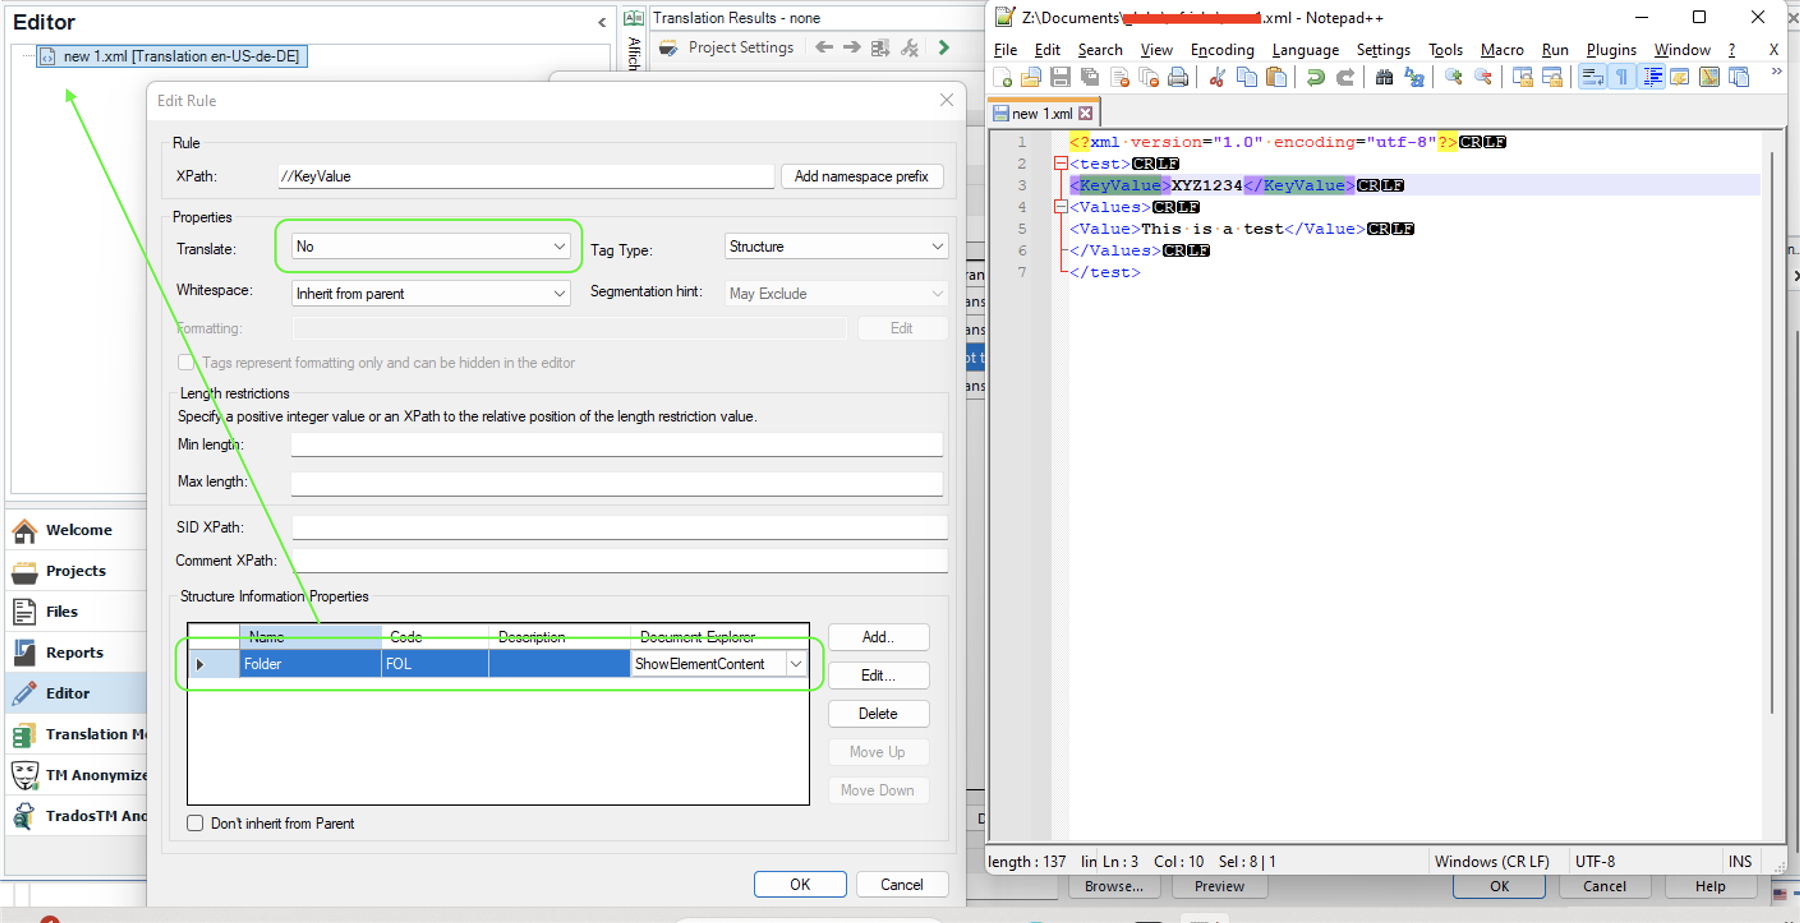Create a new file in Notepad++
1800x923 pixels.
click(x=1002, y=77)
